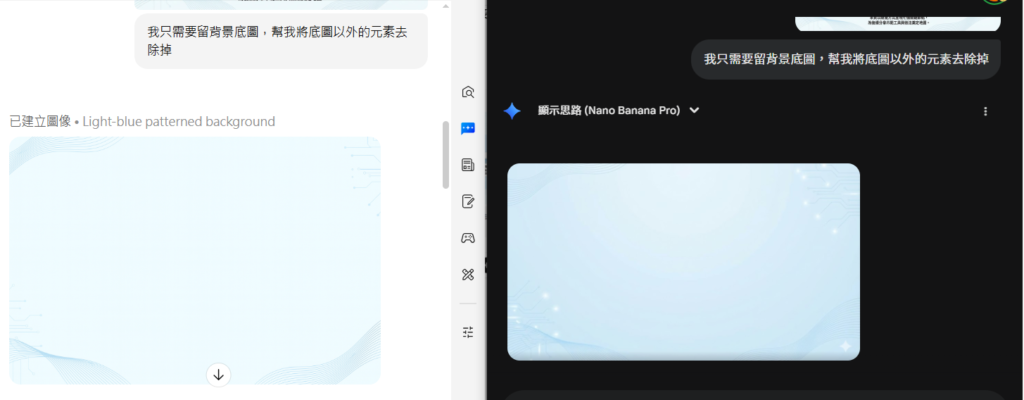Image resolution: width=1024 pixels, height=400 pixels.
Task: Open the chat icon in the sidebar
Action: click(467, 129)
